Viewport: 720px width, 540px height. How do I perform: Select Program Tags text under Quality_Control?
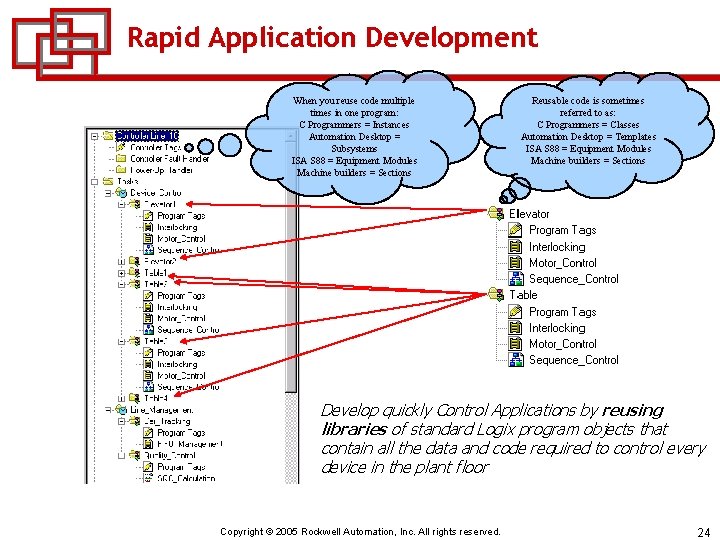pos(181,467)
